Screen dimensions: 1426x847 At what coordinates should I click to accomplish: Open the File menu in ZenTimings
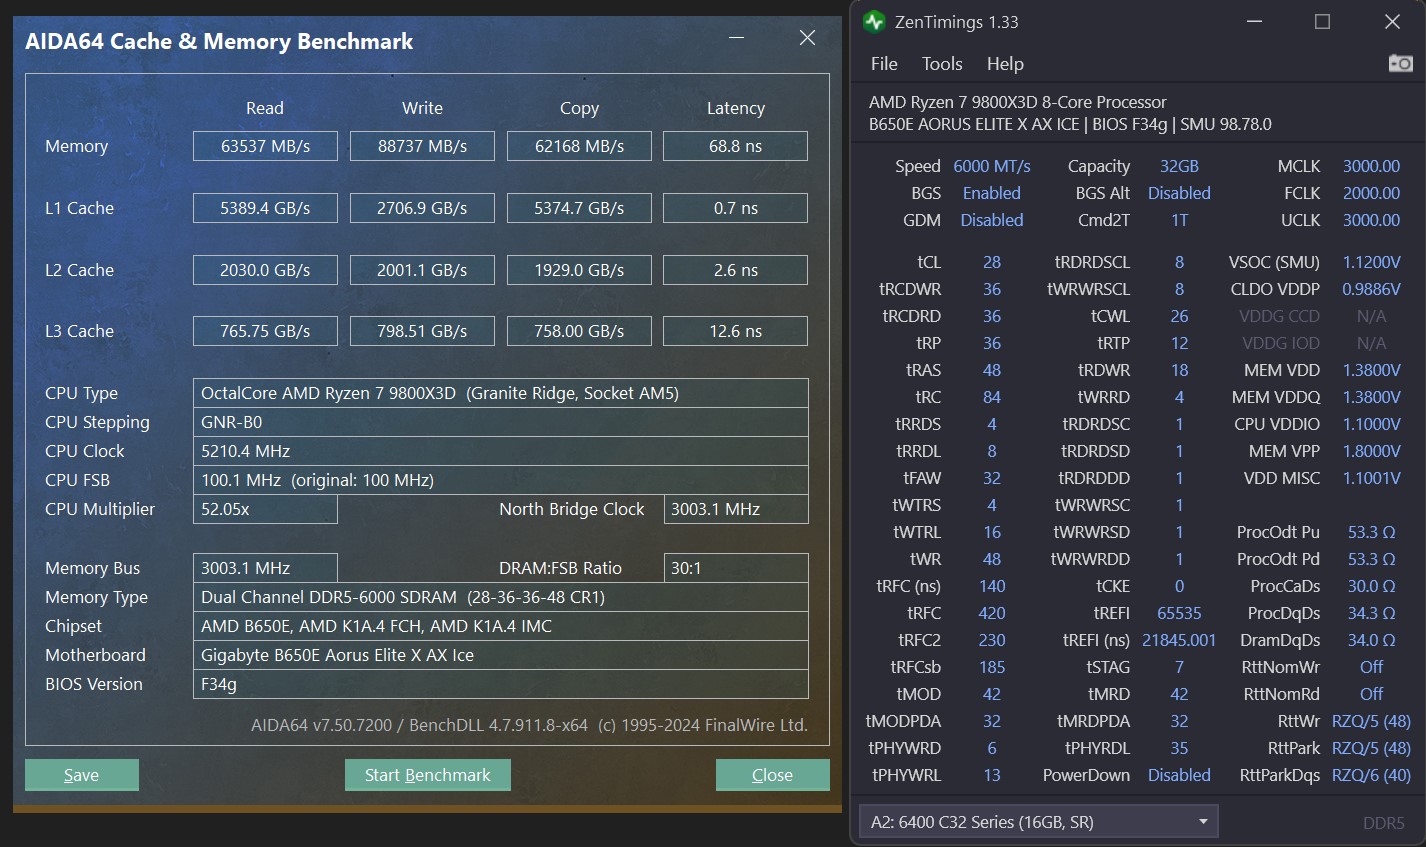coord(883,63)
